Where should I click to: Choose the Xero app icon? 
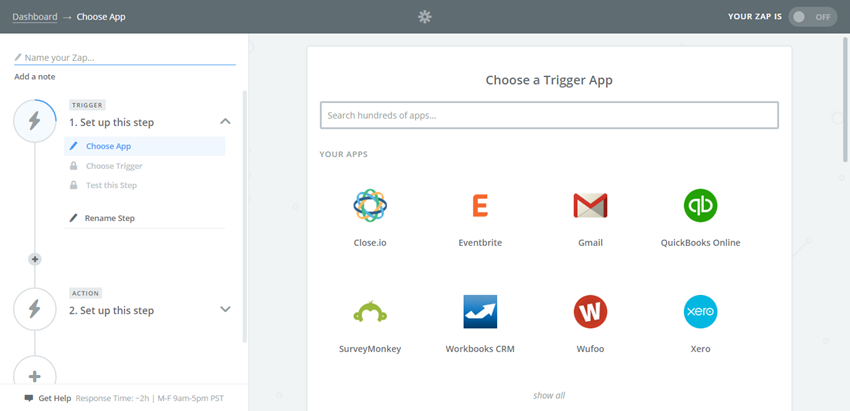click(x=700, y=312)
